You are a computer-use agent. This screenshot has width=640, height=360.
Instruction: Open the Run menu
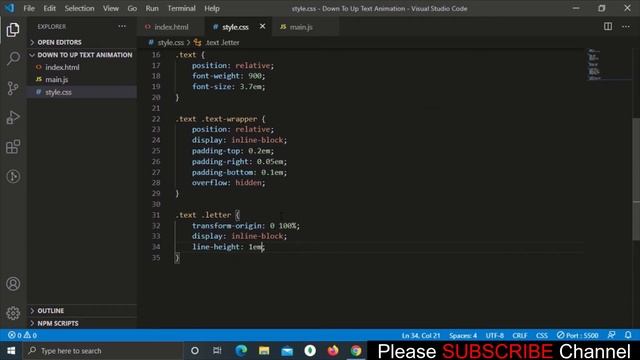[152, 8]
